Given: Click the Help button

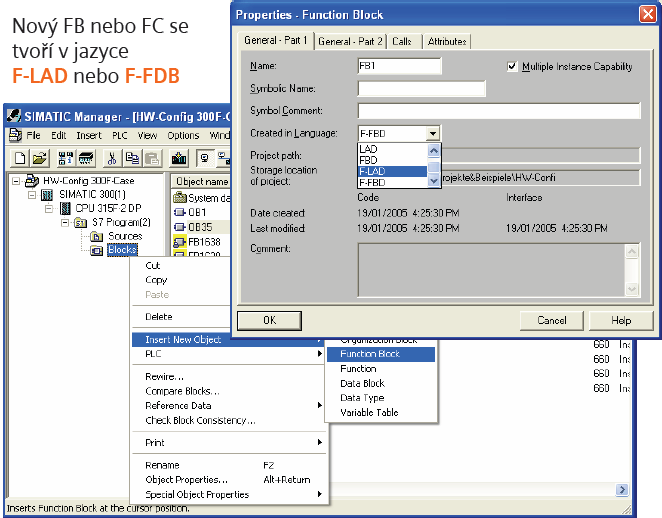Looking at the screenshot, I should point(621,320).
